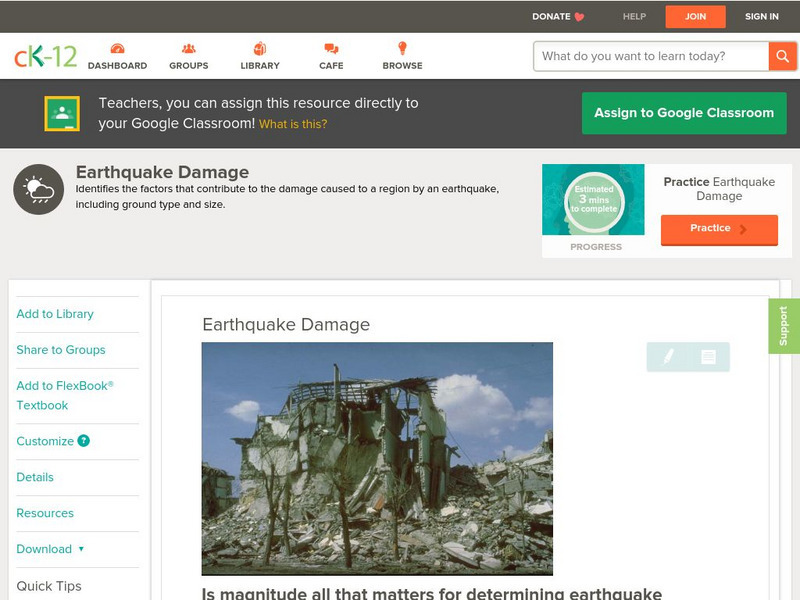Open the Dashboard via its gauge icon
The image size is (800, 600).
point(119,47)
